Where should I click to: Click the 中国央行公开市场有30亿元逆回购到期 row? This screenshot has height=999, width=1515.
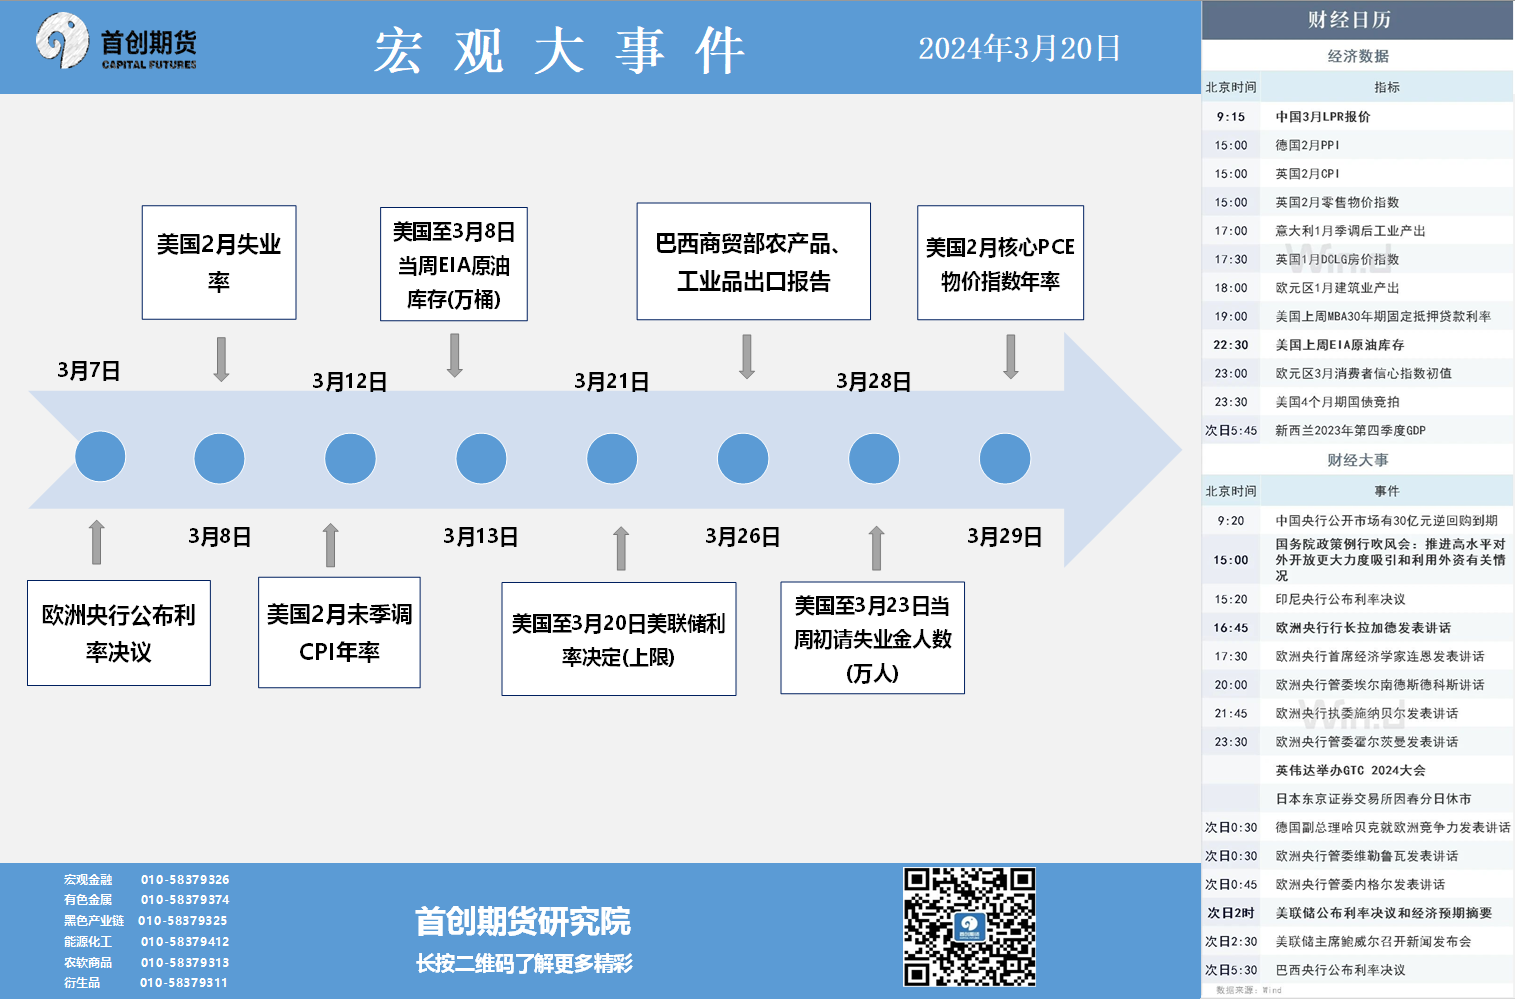[1357, 521]
